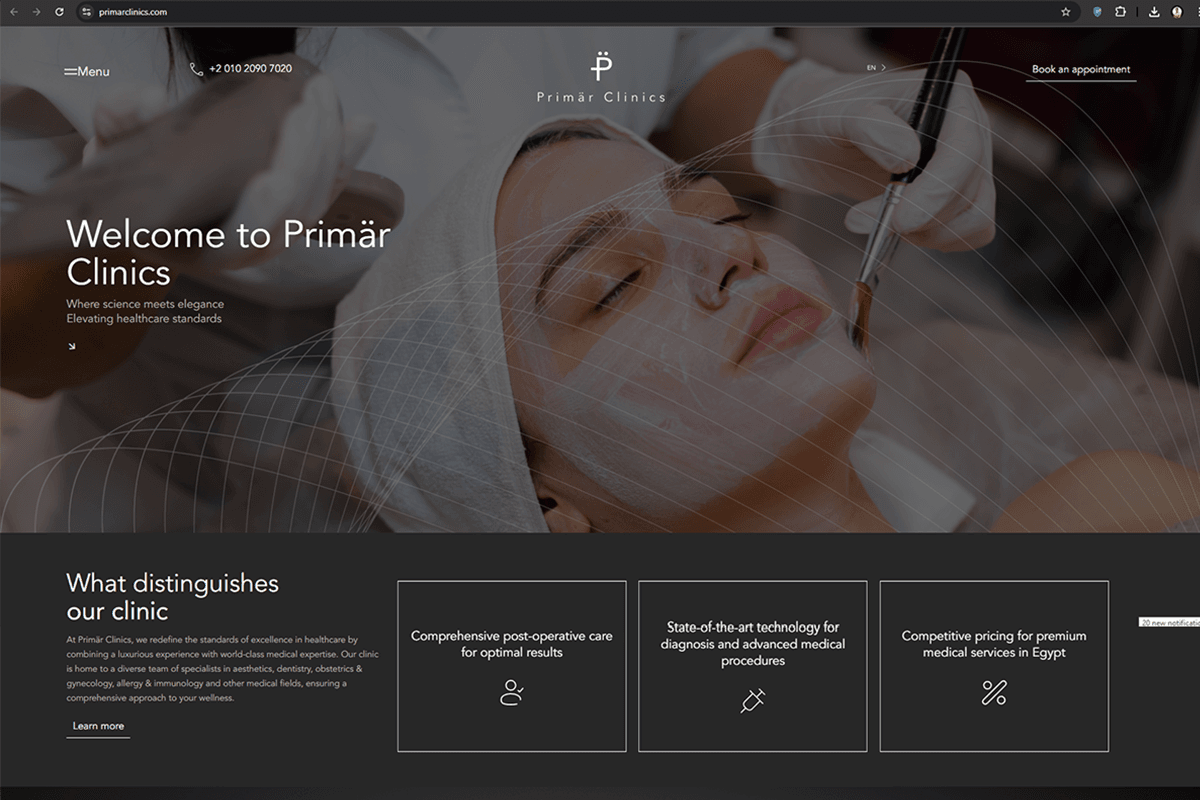Click the small arrow under hero text

pos(71,346)
